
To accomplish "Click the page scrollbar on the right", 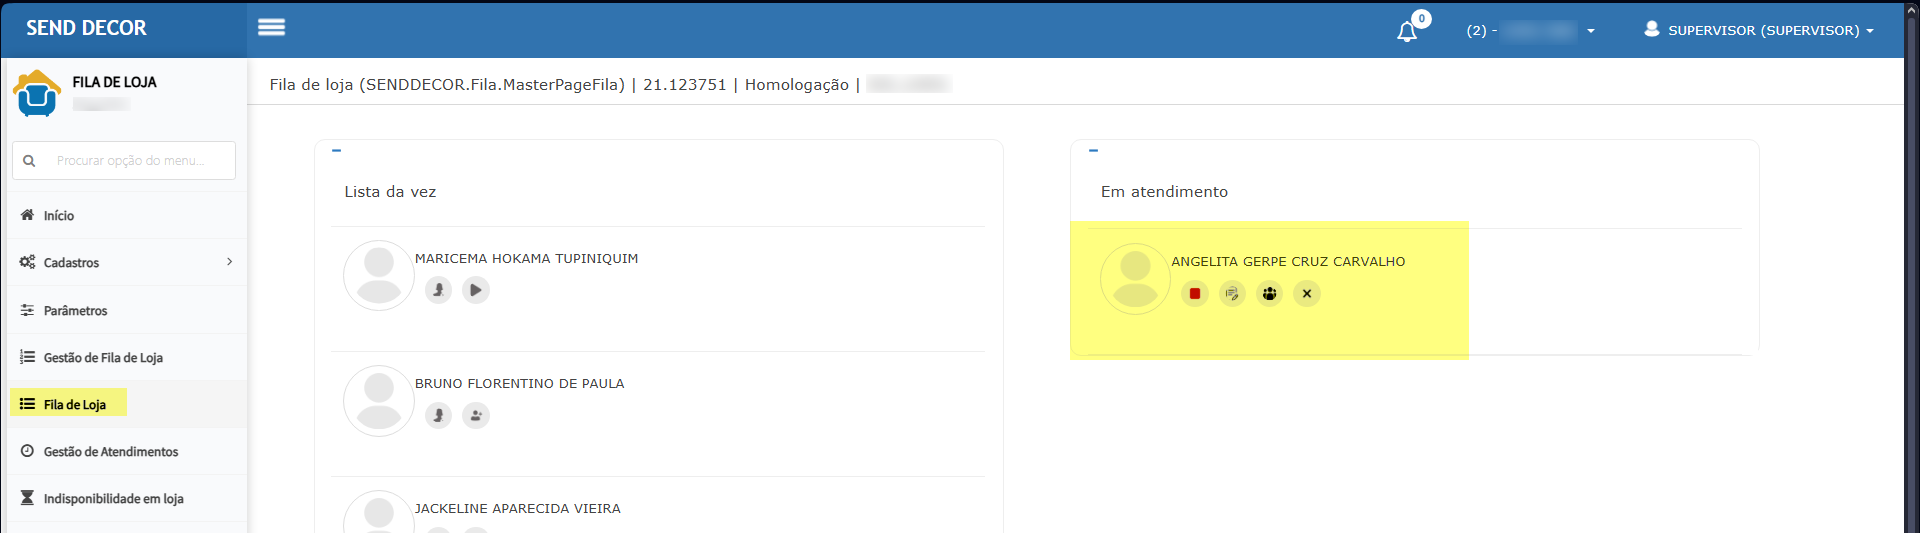I will (1912, 266).
